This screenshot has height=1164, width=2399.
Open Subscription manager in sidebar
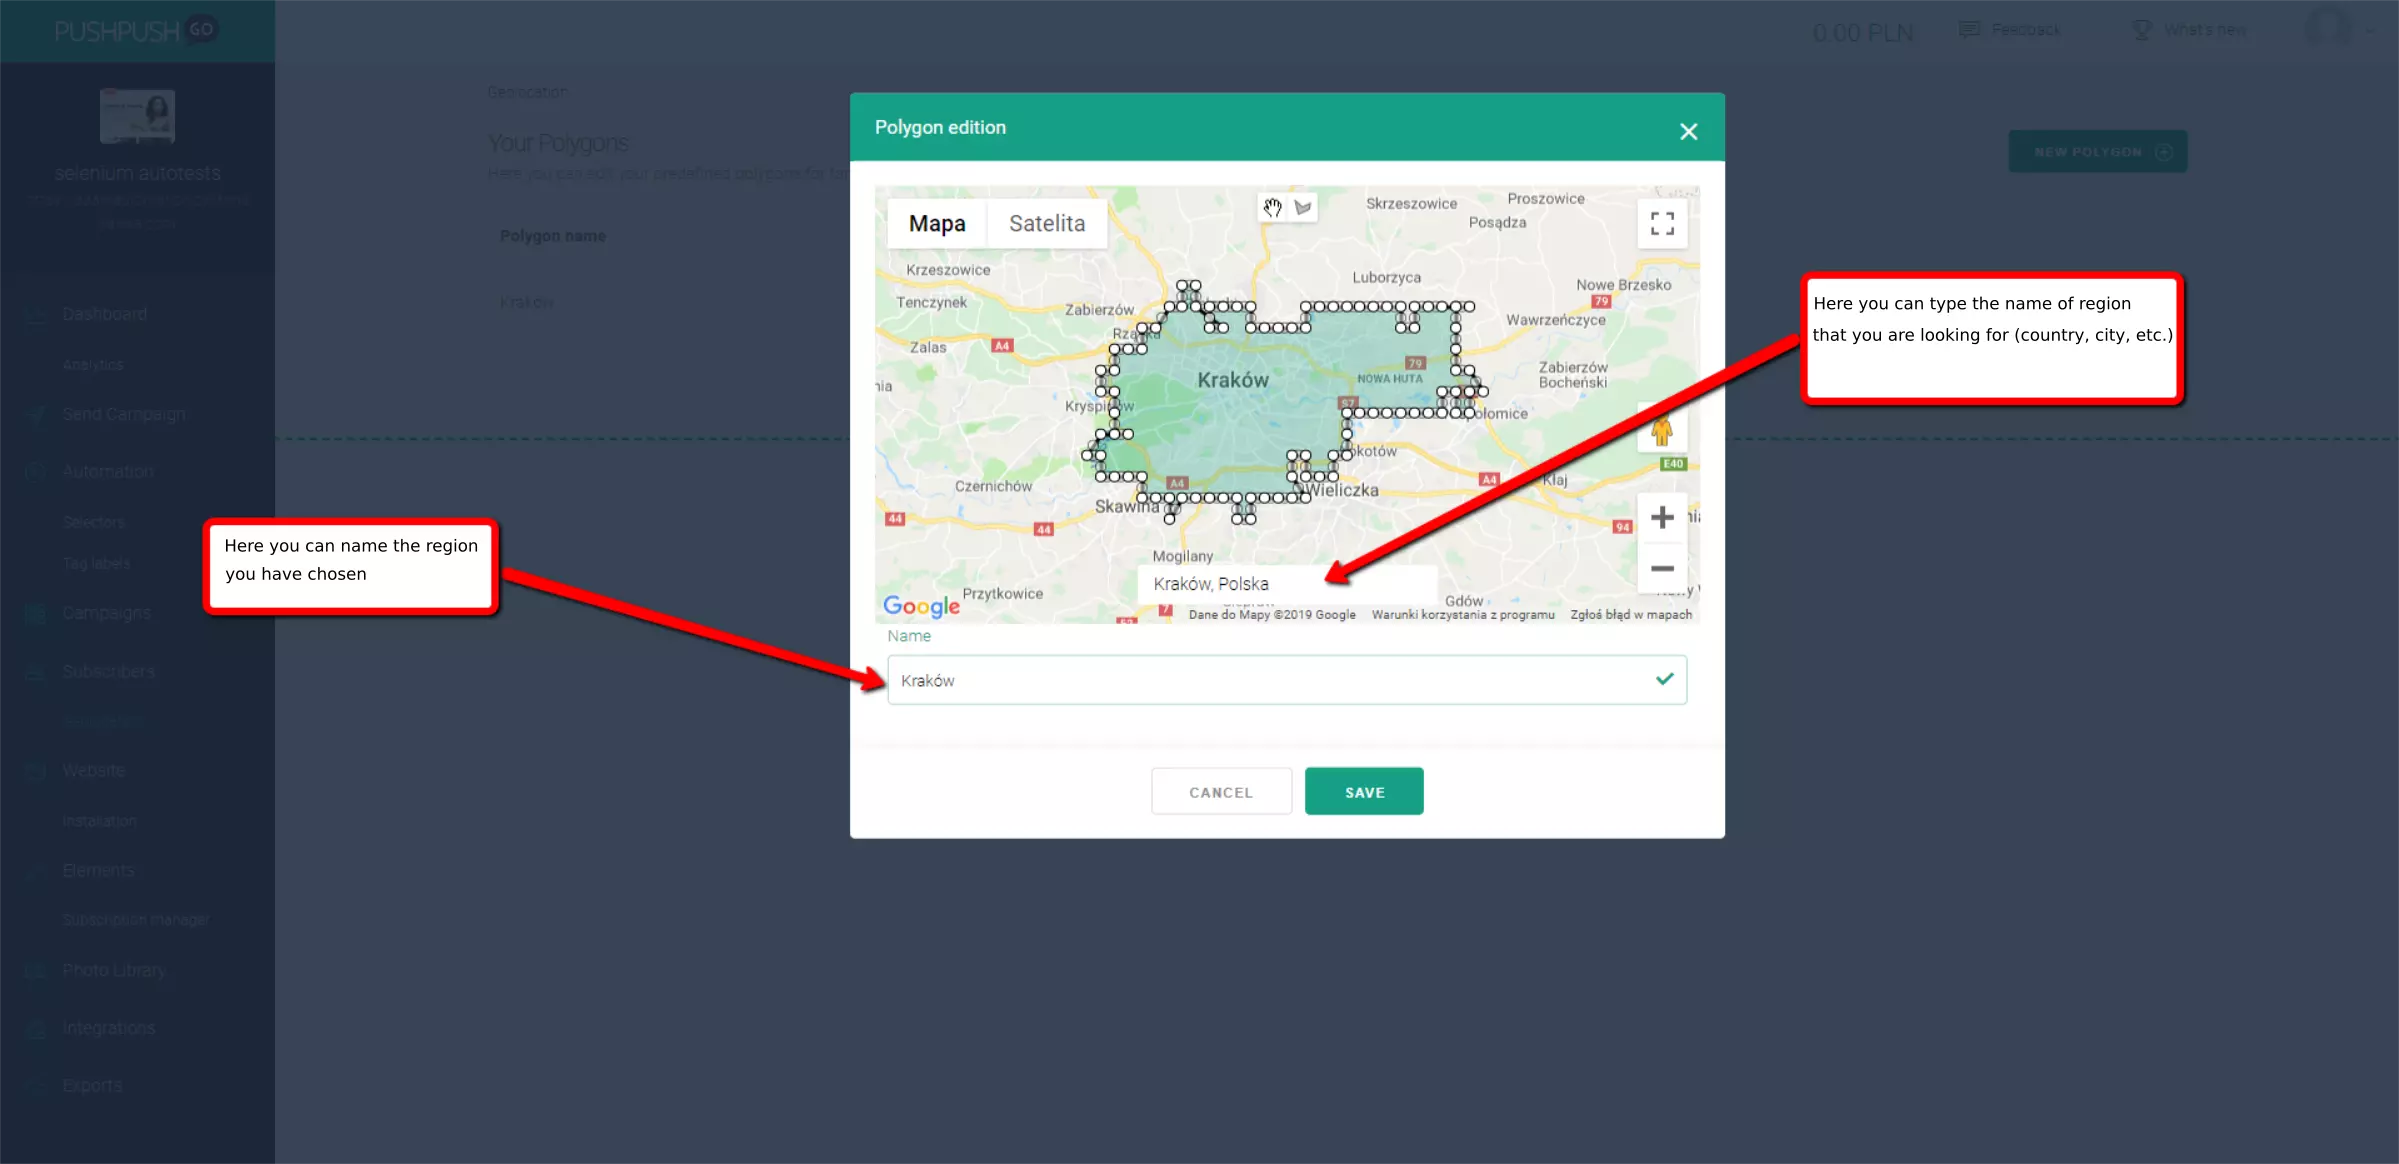pos(136,920)
